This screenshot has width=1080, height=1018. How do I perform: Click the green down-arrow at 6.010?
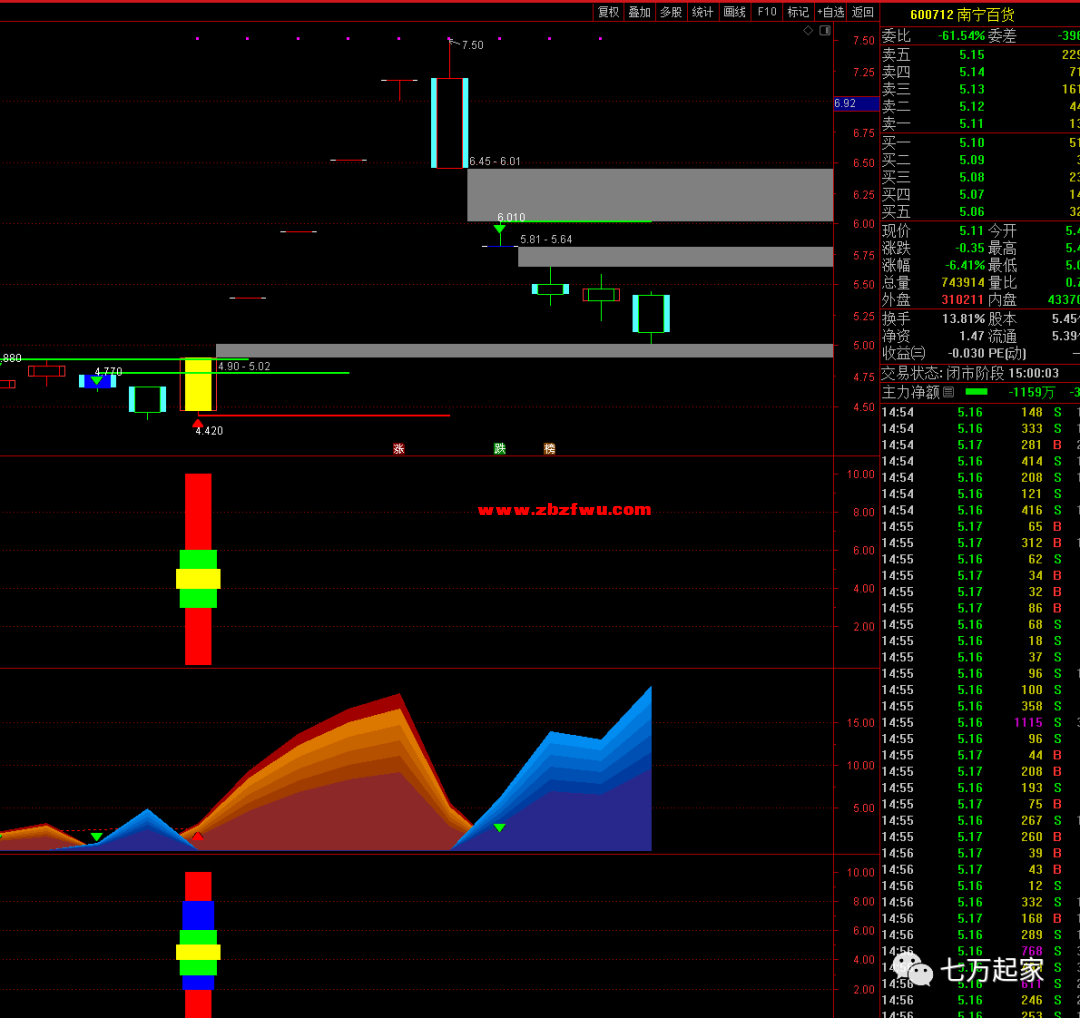pyautogui.click(x=499, y=230)
